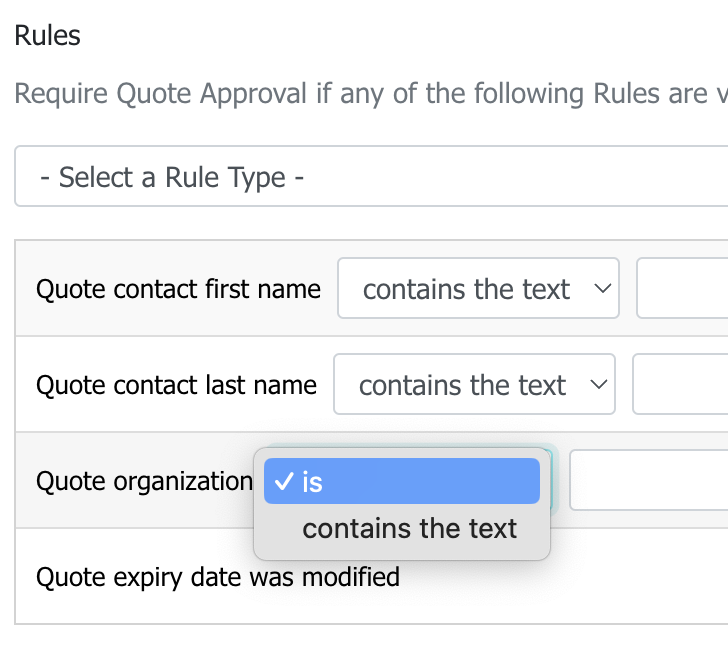The width and height of the screenshot is (728, 646).
Task: Focus the last name text value field
Action: tap(680, 385)
